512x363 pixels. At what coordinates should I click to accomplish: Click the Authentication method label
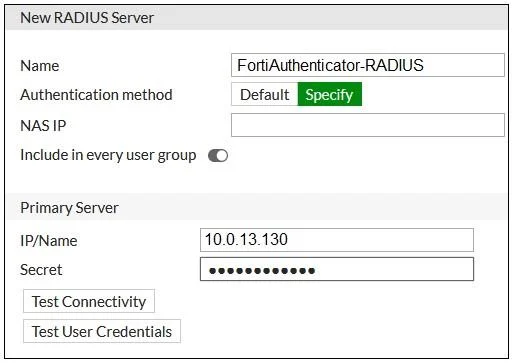[x=96, y=95]
